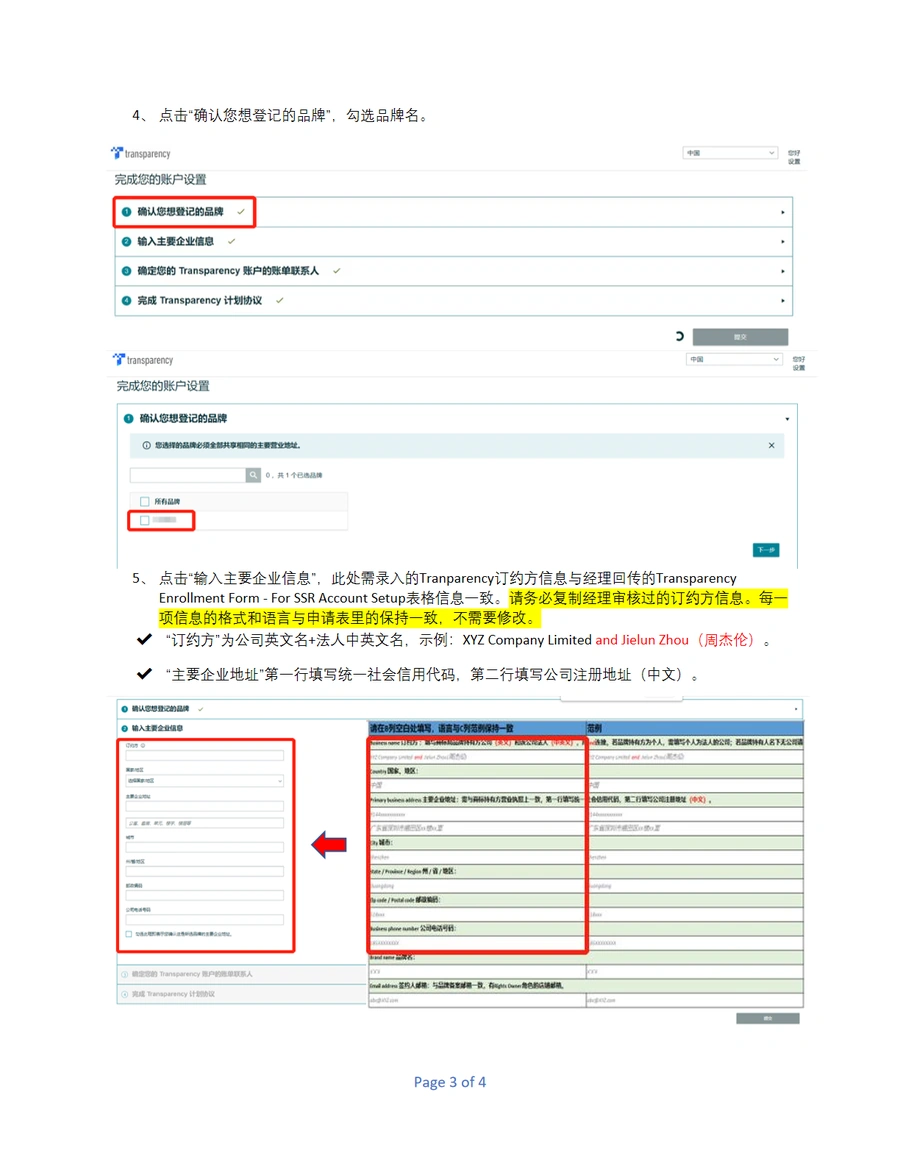Click the "完成您的账户设置" heading above four steps
This screenshot has width=900, height=1164.
click(x=160, y=180)
